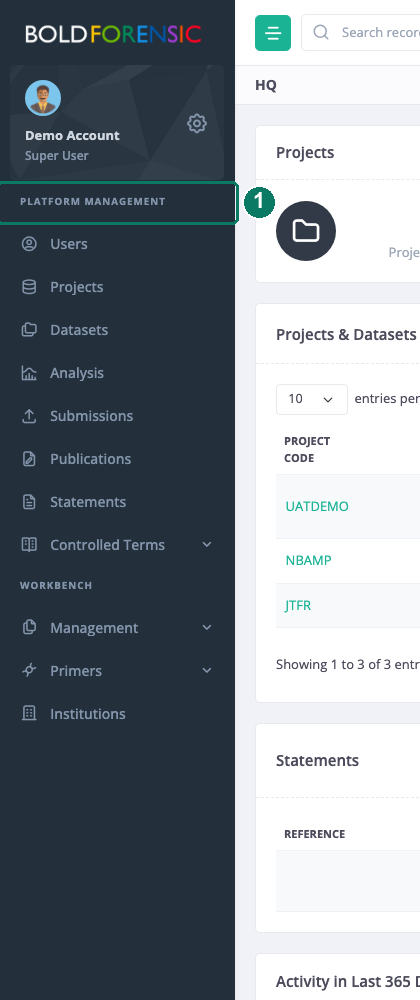Click the Super User role text
420x1000 pixels.
pyautogui.click(x=57, y=156)
